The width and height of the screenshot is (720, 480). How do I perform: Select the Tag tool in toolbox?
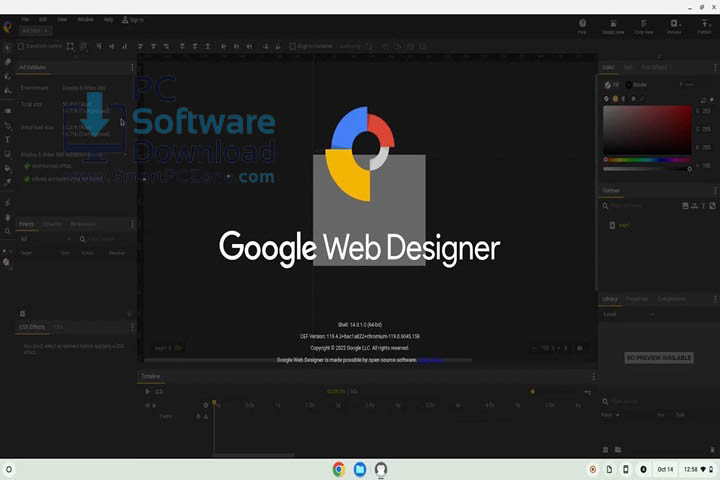coord(7,111)
